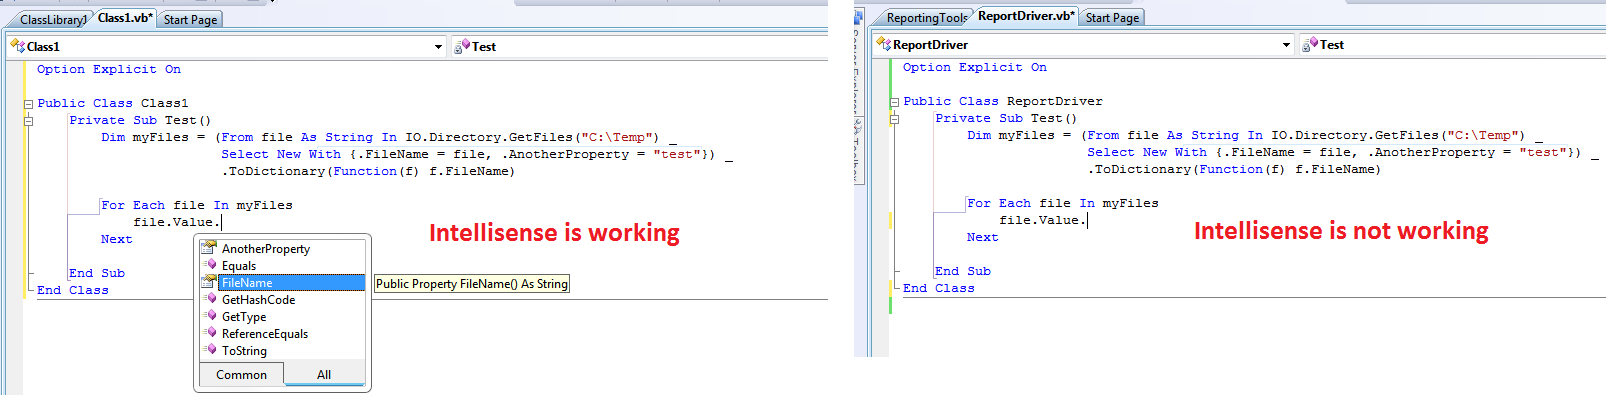Image resolution: width=1606 pixels, height=396 pixels.
Task: Click the End Class line in ReportDriver editor
Action: click(x=939, y=289)
